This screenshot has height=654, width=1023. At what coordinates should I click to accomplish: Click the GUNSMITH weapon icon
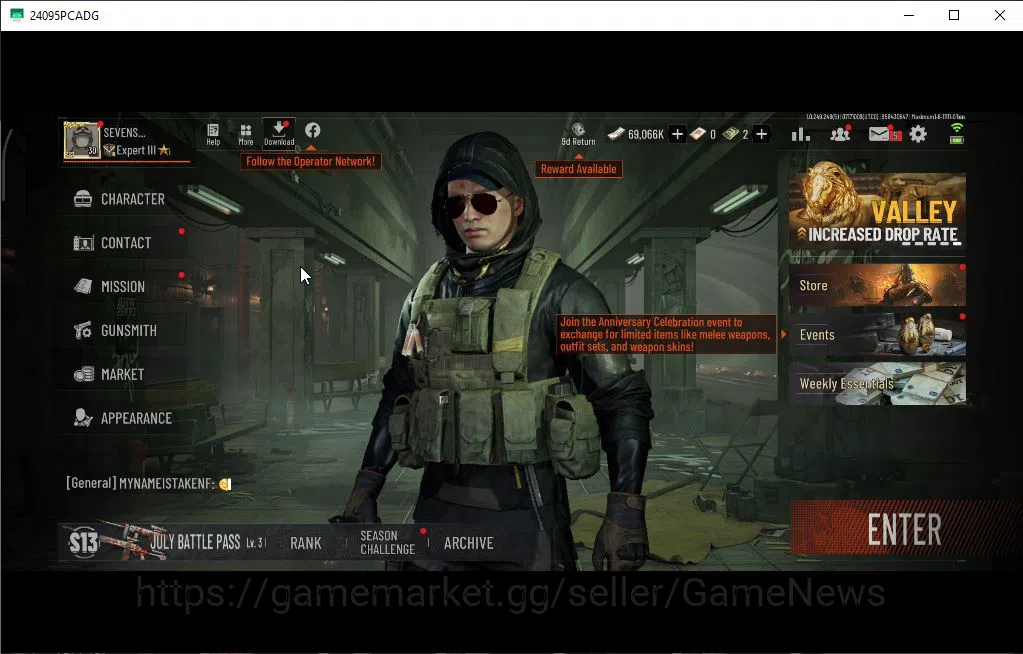83,330
